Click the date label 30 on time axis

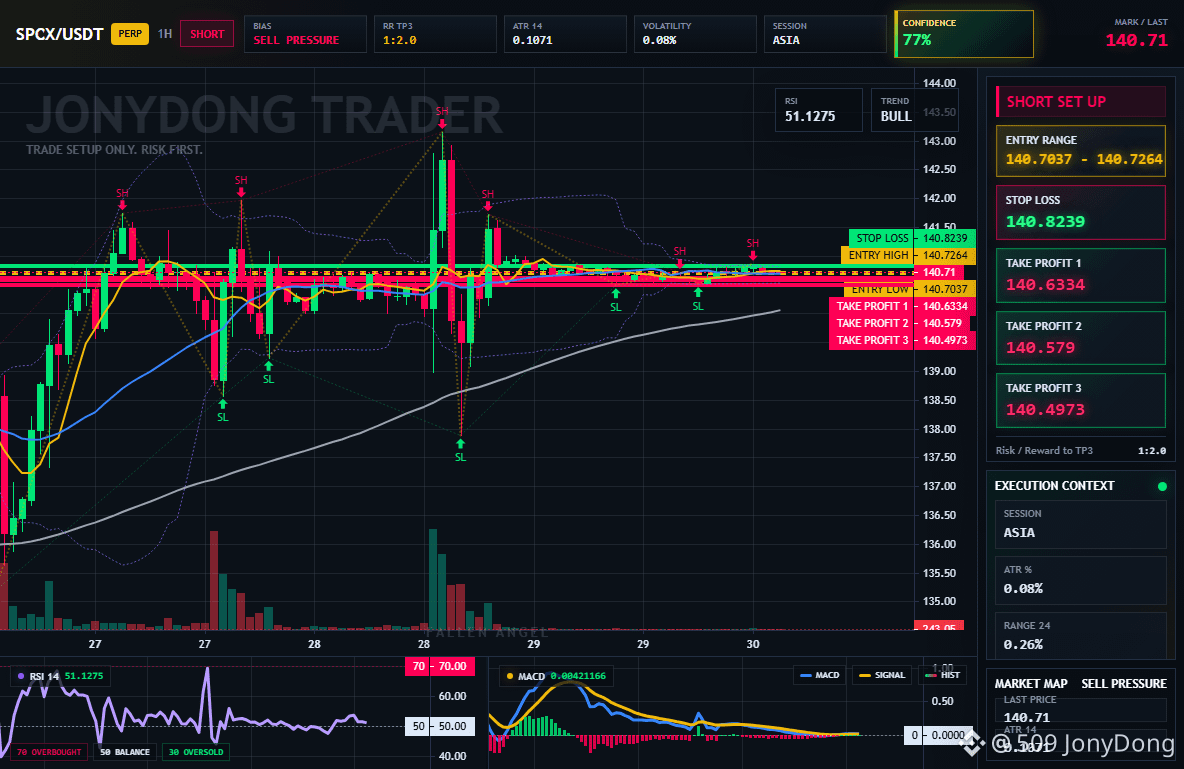[x=753, y=644]
